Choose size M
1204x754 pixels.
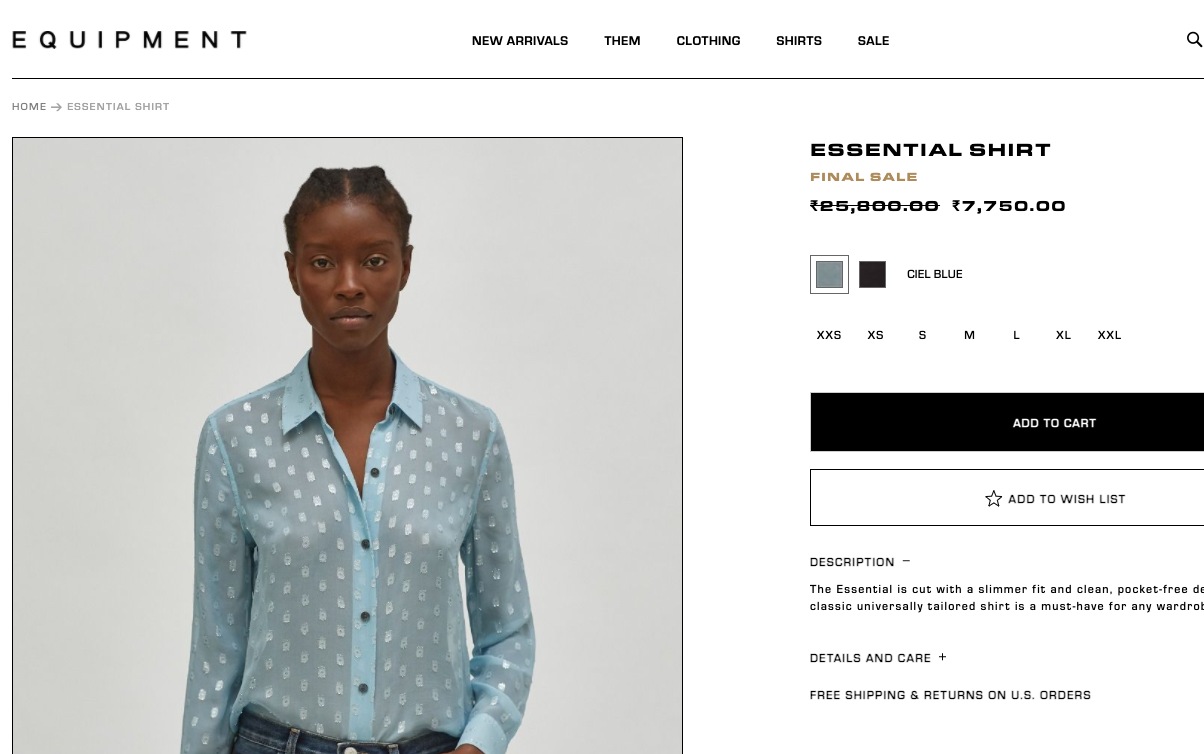pyautogui.click(x=969, y=335)
